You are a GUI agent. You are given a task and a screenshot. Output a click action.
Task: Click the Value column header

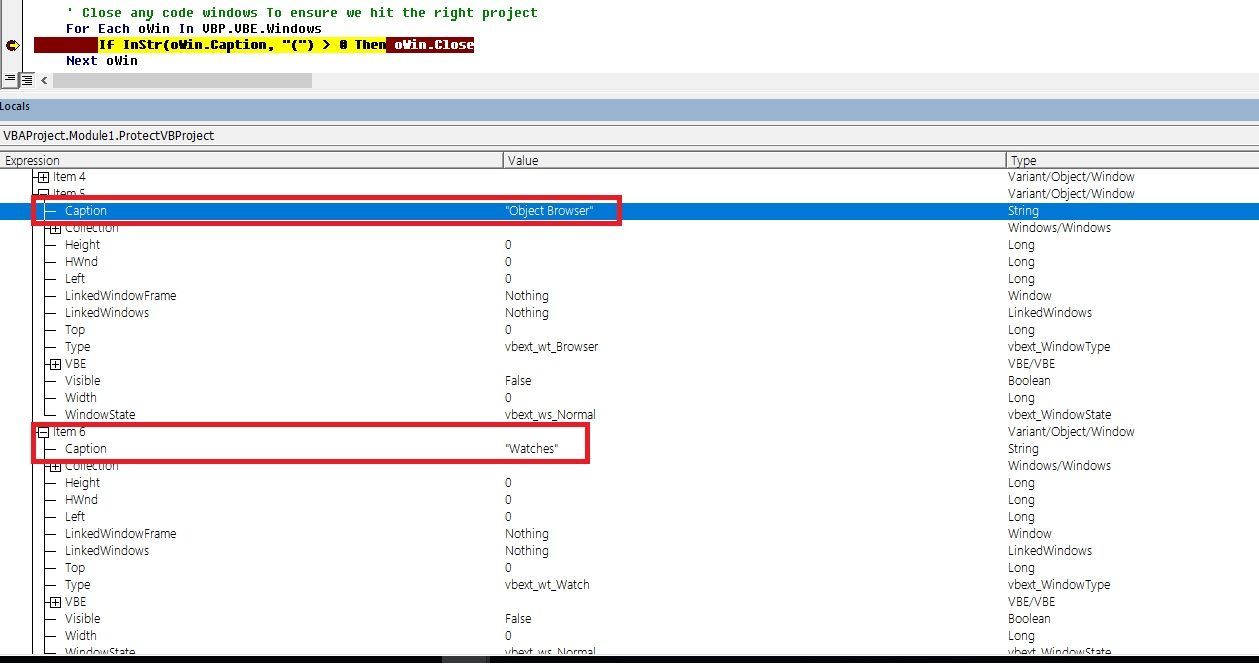pos(755,160)
